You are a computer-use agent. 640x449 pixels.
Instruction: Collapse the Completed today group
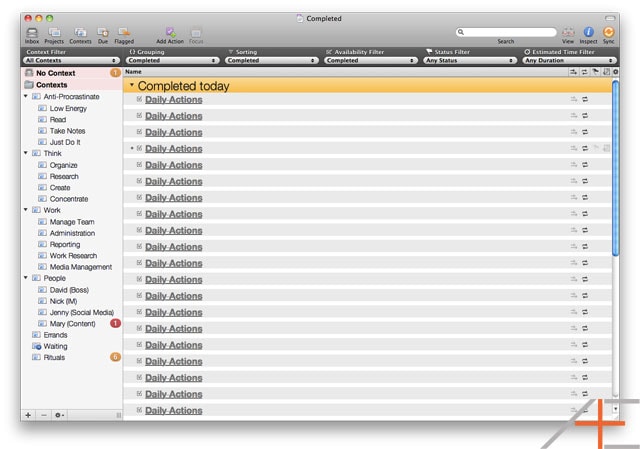point(132,85)
